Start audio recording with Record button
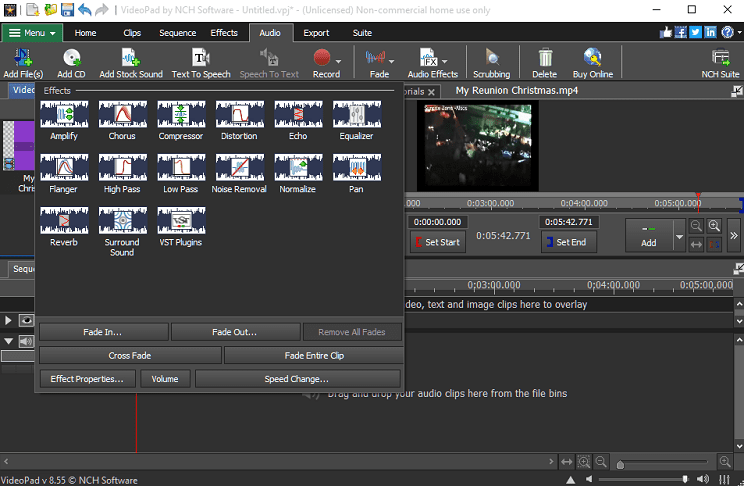The width and height of the screenshot is (744, 486). point(322,63)
